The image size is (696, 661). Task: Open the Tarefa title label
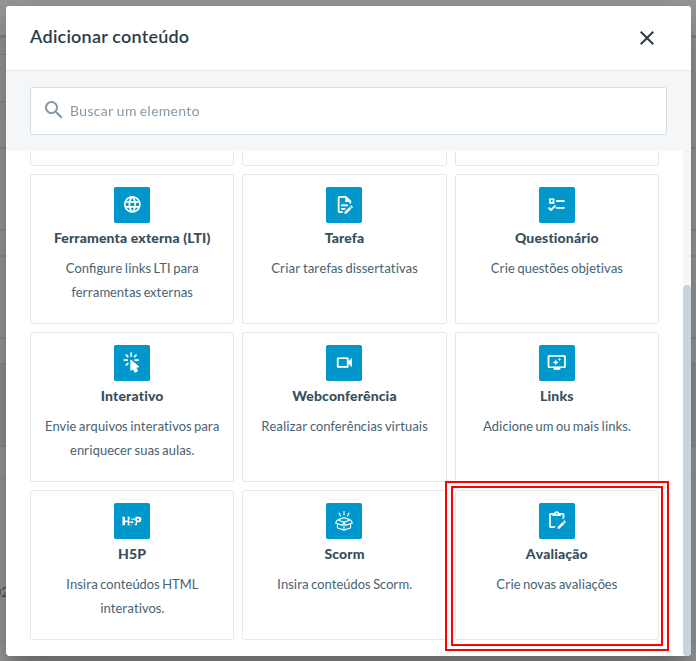click(344, 238)
